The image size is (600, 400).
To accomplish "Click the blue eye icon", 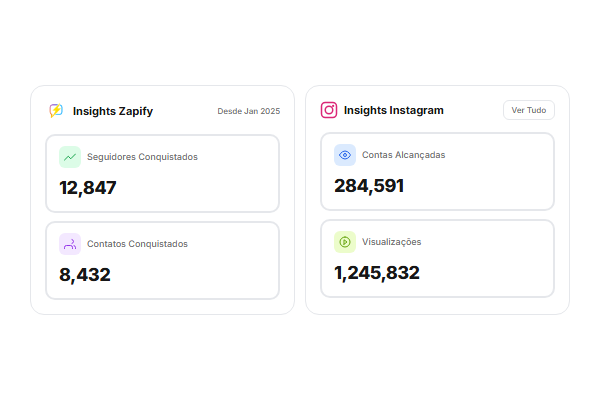I will click(345, 155).
